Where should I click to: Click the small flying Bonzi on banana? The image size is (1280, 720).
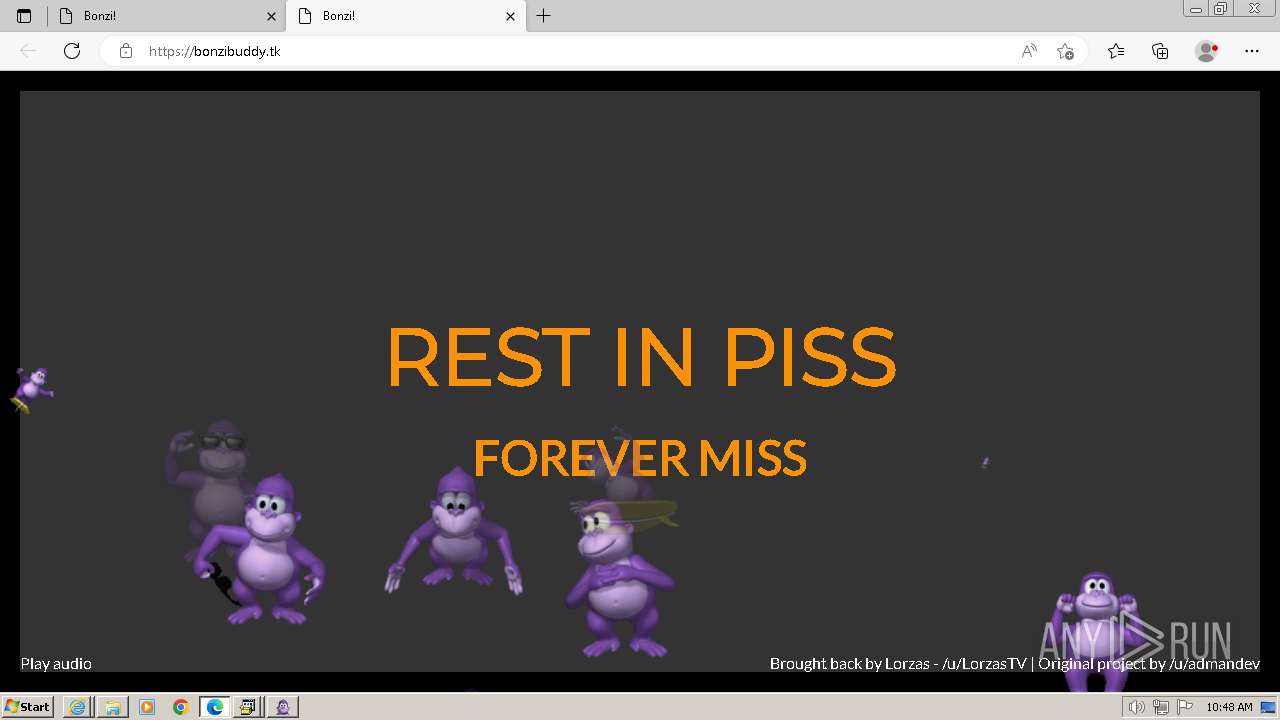[x=33, y=389]
